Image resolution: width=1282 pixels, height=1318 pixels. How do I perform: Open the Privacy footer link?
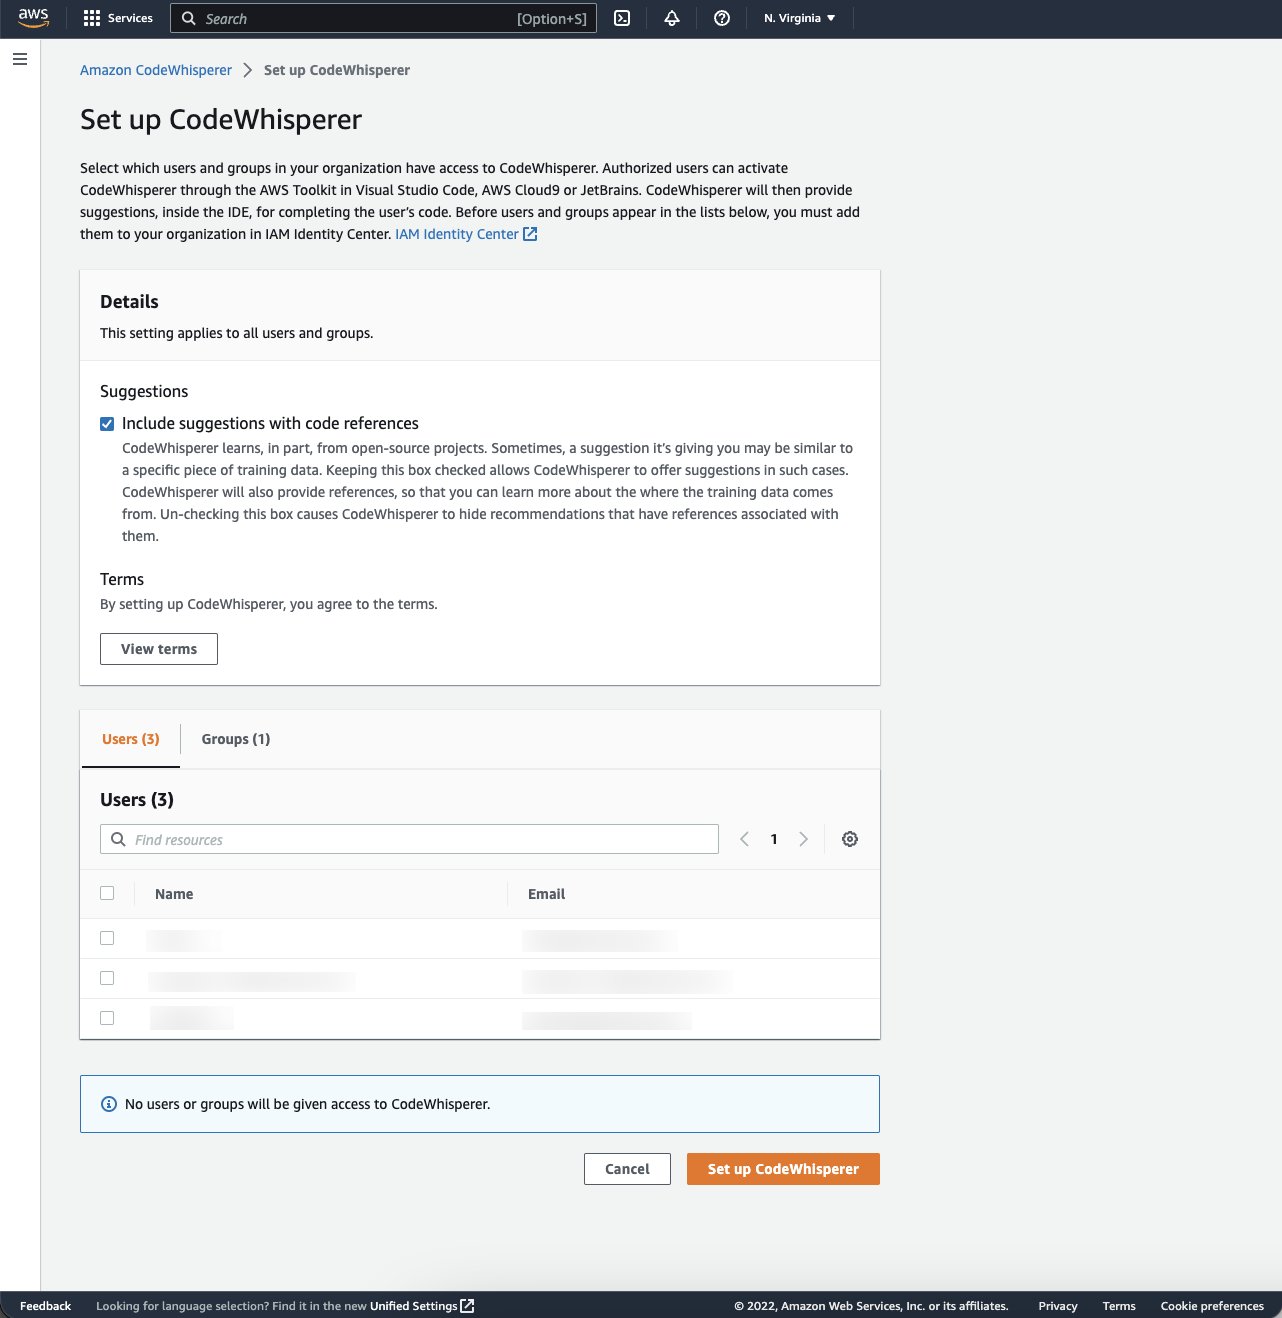1058,1306
